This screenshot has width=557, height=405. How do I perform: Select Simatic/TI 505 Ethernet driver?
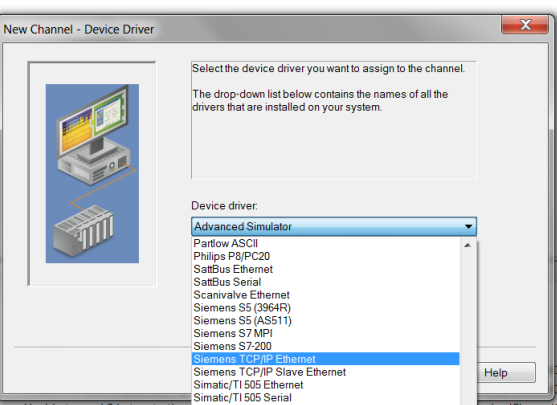pos(326,385)
